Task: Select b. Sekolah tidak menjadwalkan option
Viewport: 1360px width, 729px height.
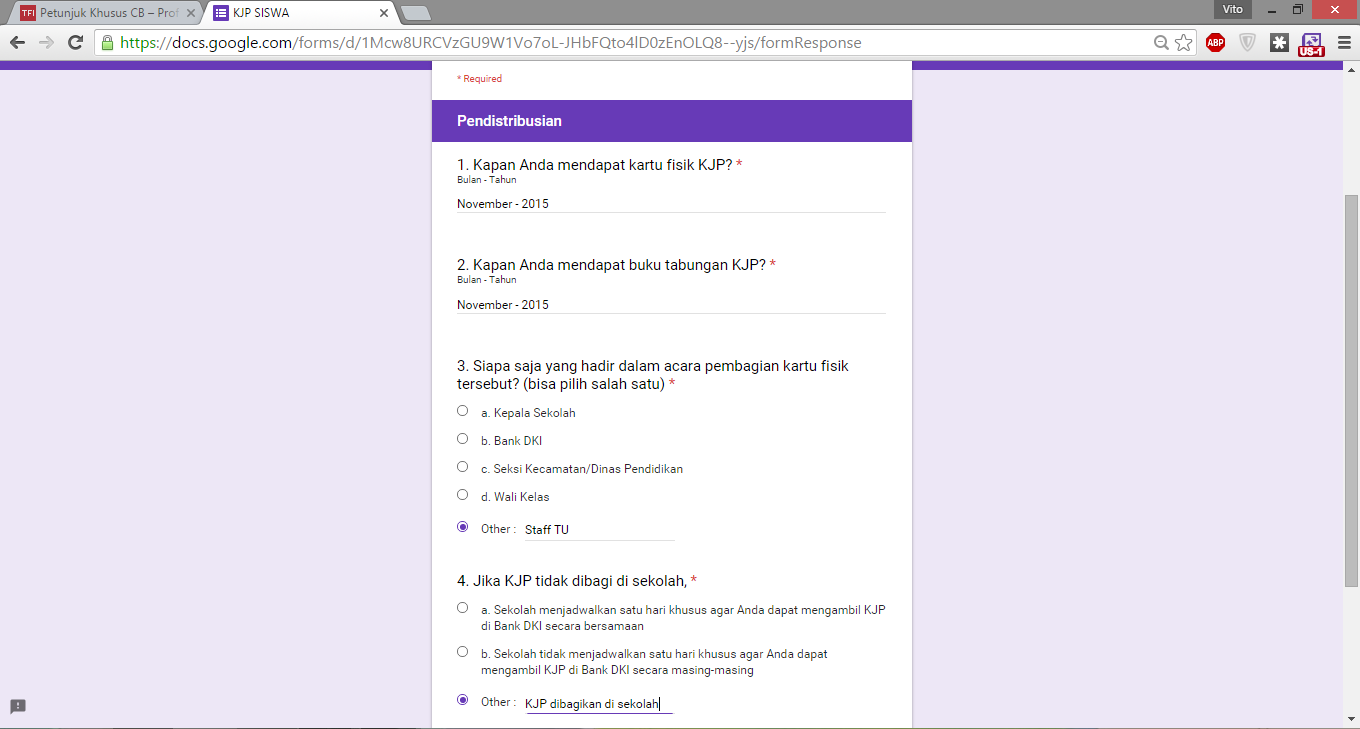Action: 462,652
